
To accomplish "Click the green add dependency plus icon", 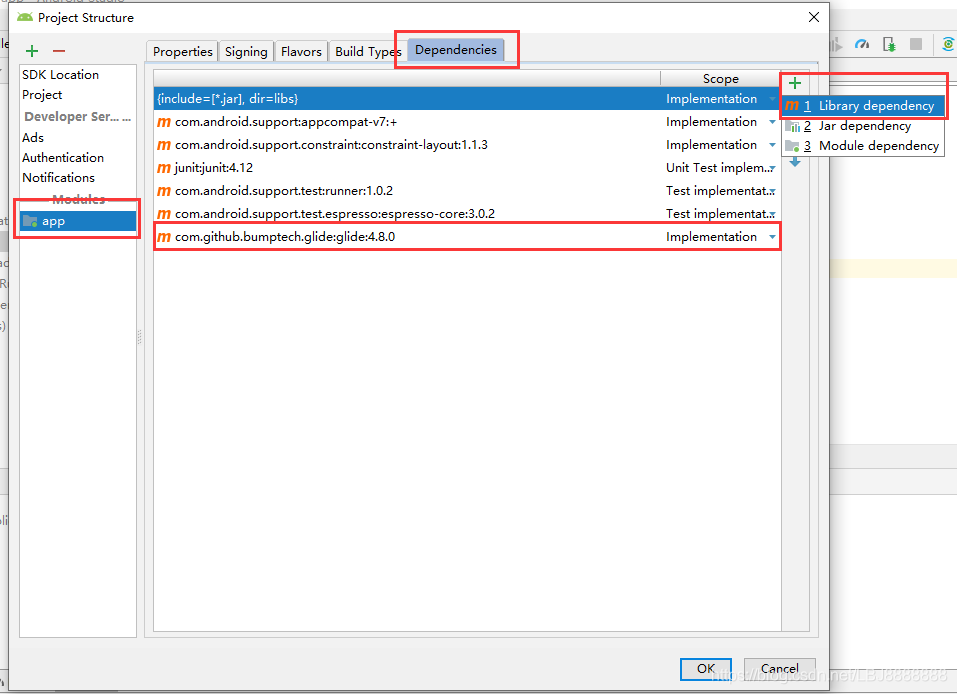I will click(795, 83).
